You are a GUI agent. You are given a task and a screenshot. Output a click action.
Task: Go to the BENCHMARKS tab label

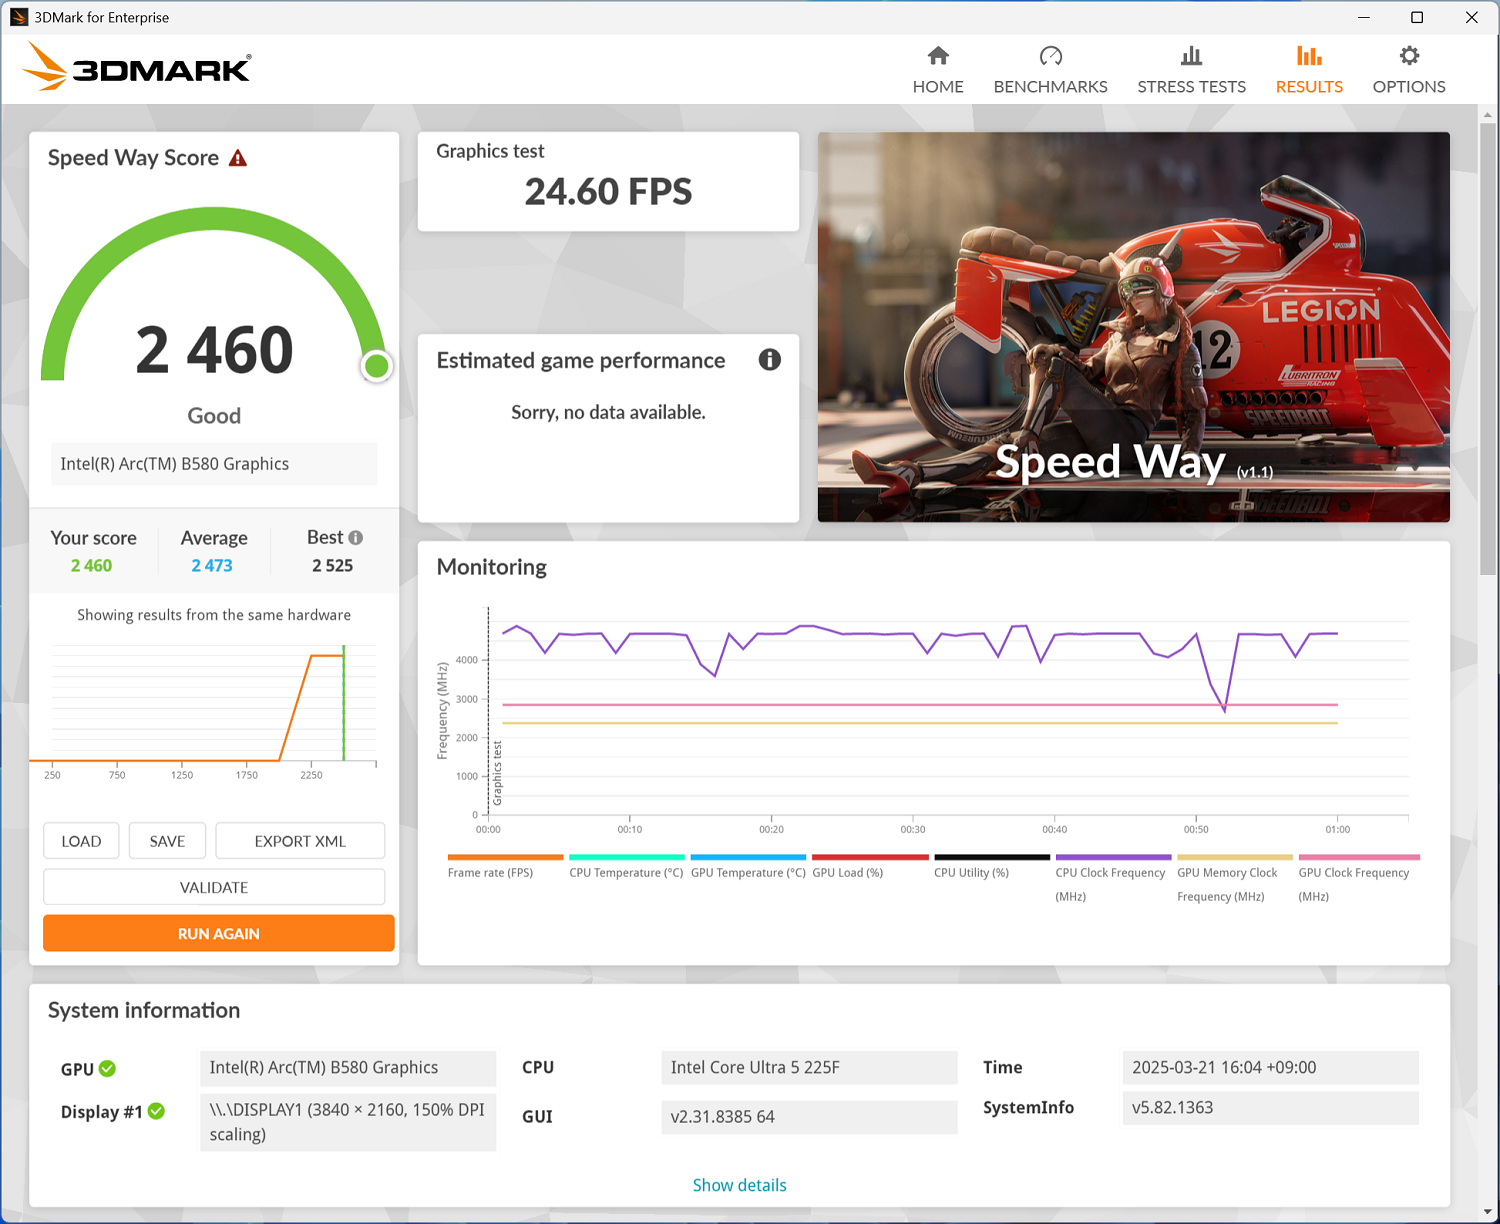tap(1050, 87)
